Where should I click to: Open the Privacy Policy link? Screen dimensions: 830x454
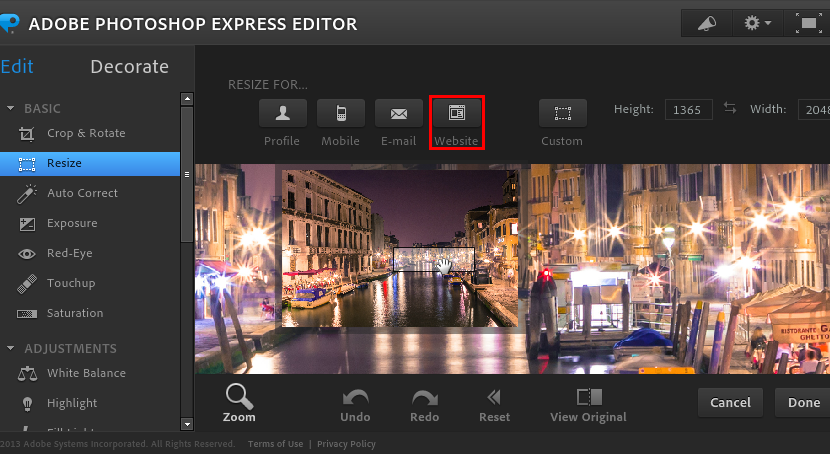pyautogui.click(x=346, y=444)
